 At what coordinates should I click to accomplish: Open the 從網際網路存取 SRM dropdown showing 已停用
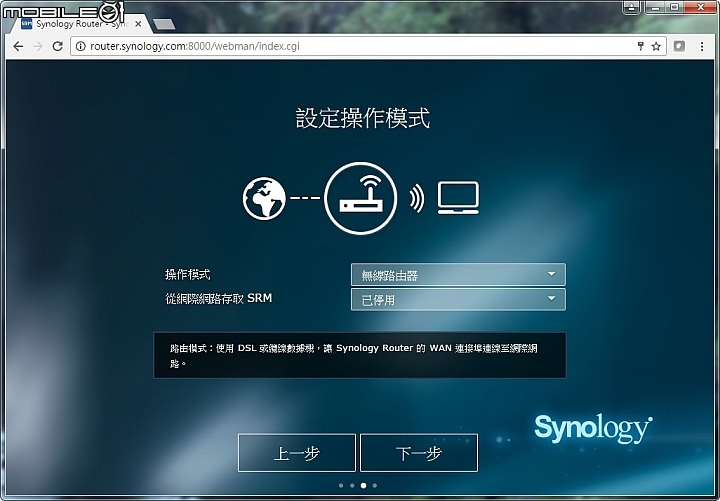[x=458, y=299]
